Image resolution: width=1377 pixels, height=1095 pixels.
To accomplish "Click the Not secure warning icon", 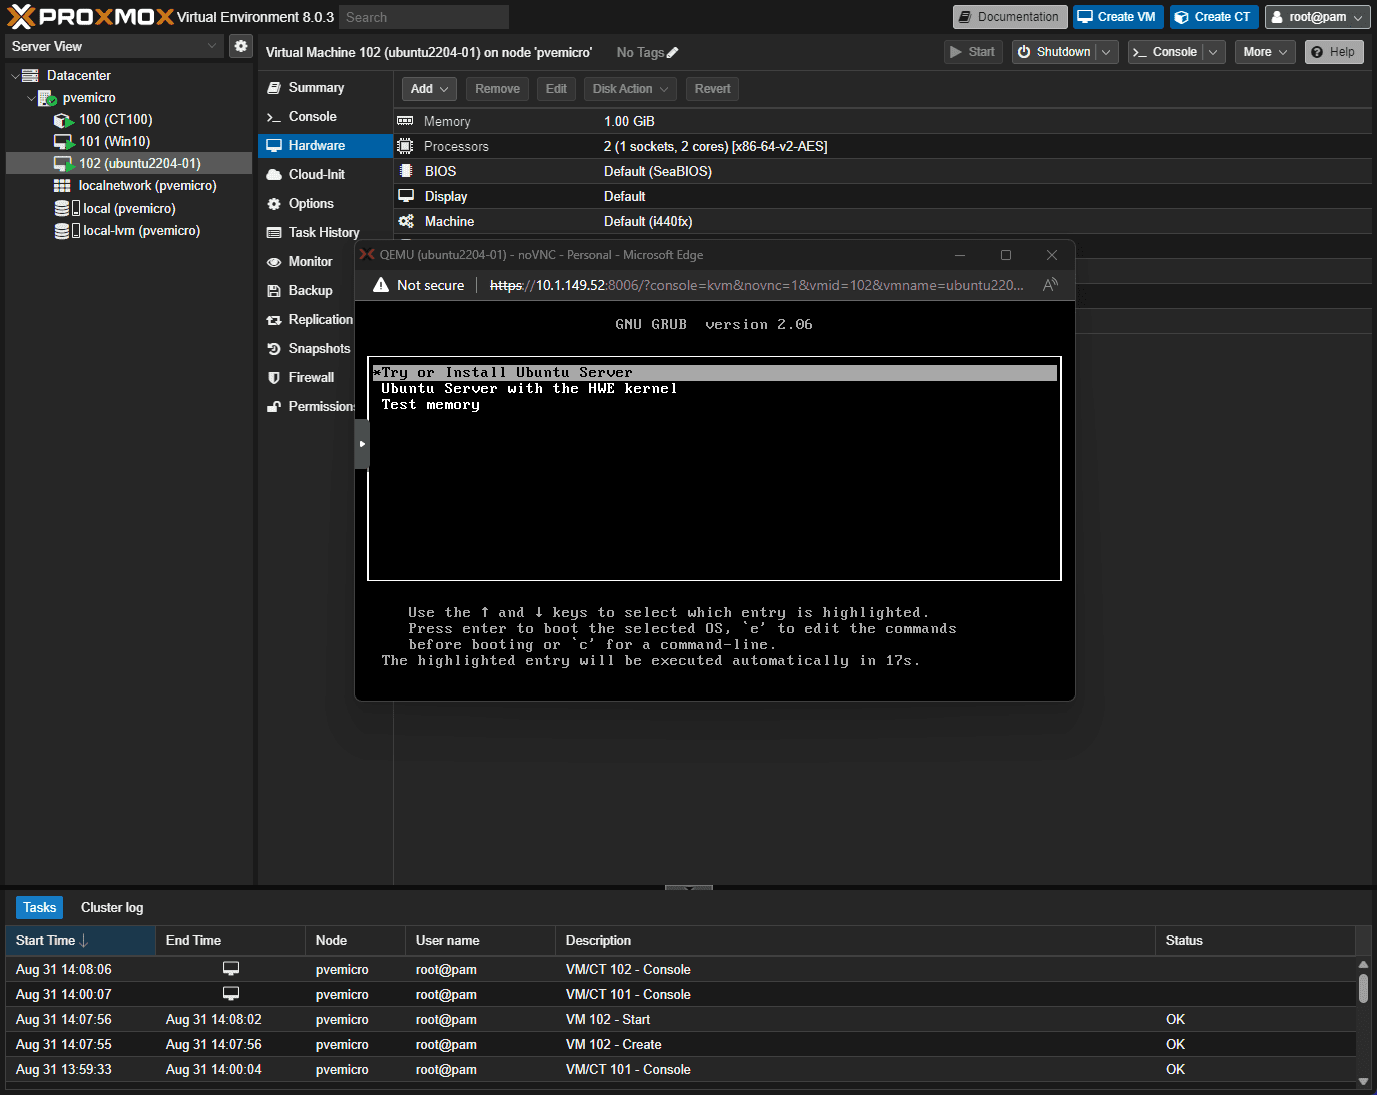I will [381, 285].
